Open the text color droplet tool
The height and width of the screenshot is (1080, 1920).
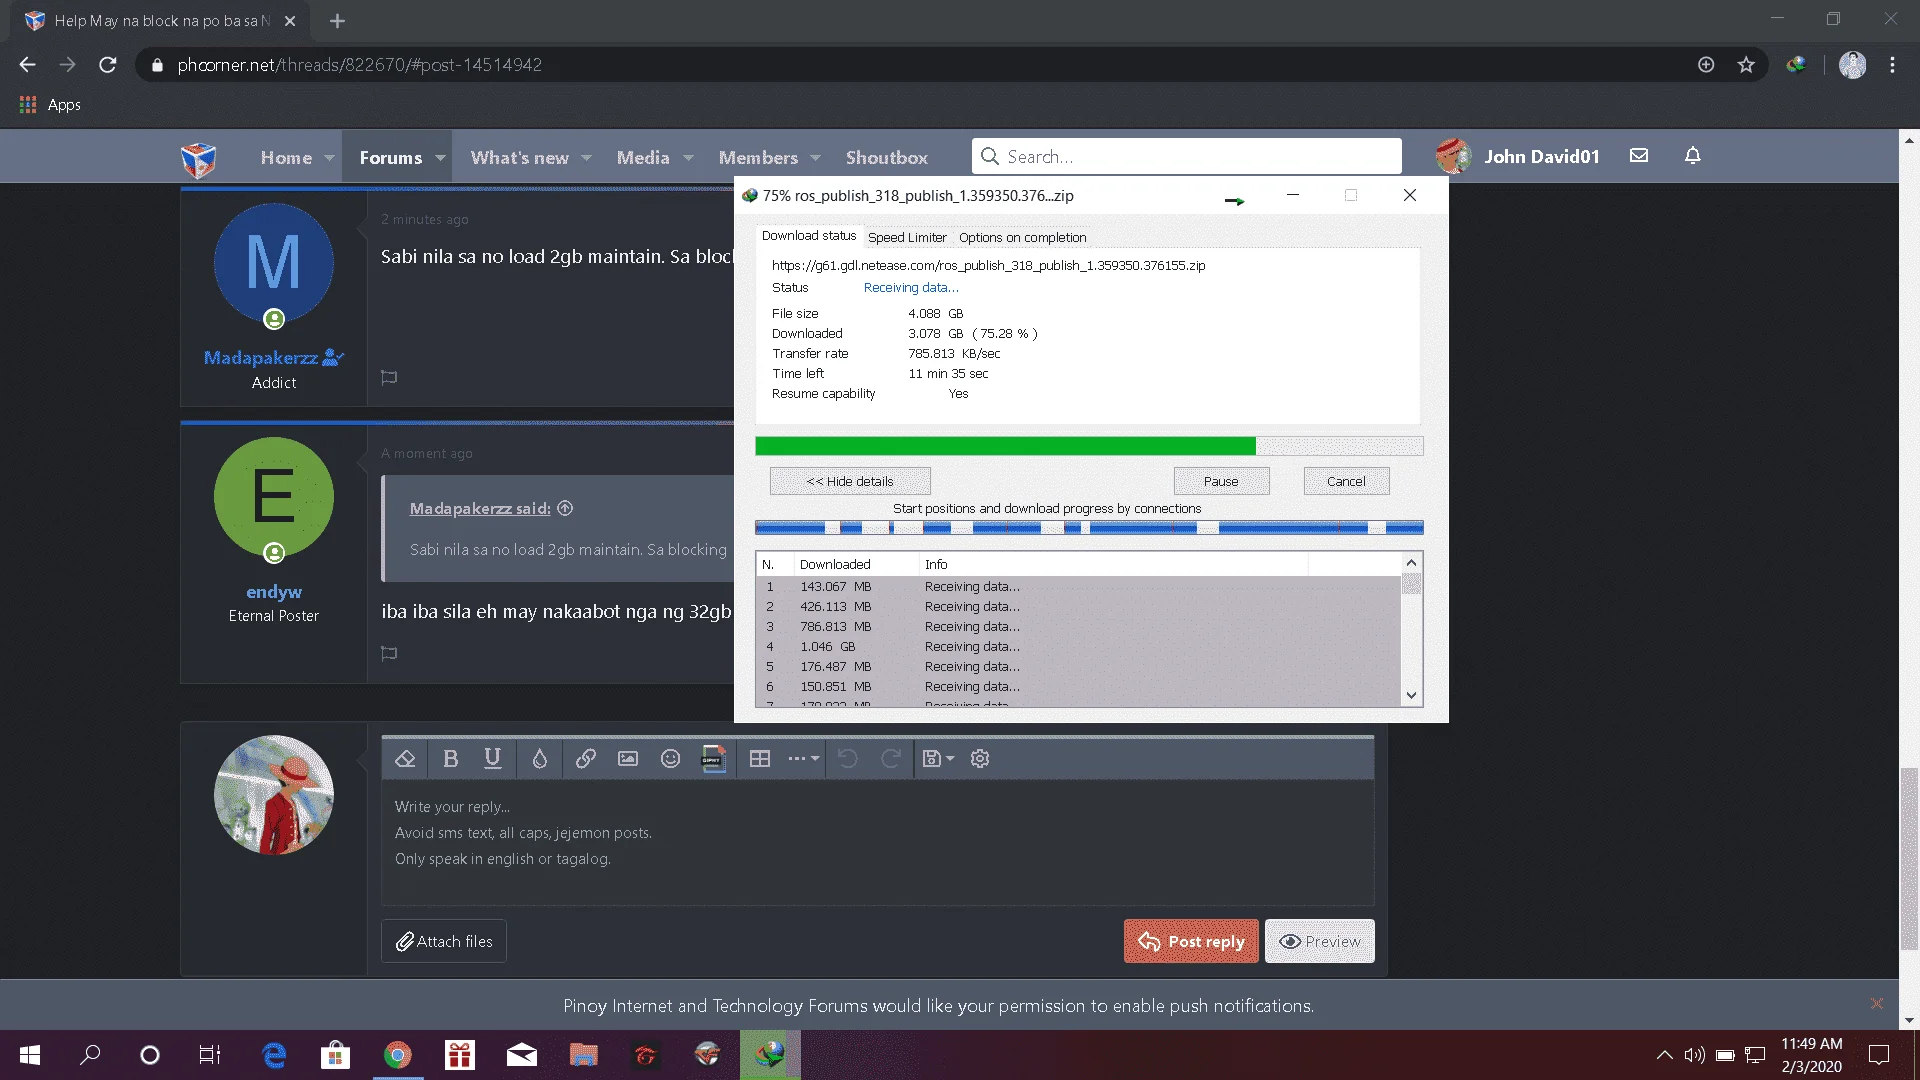[539, 758]
